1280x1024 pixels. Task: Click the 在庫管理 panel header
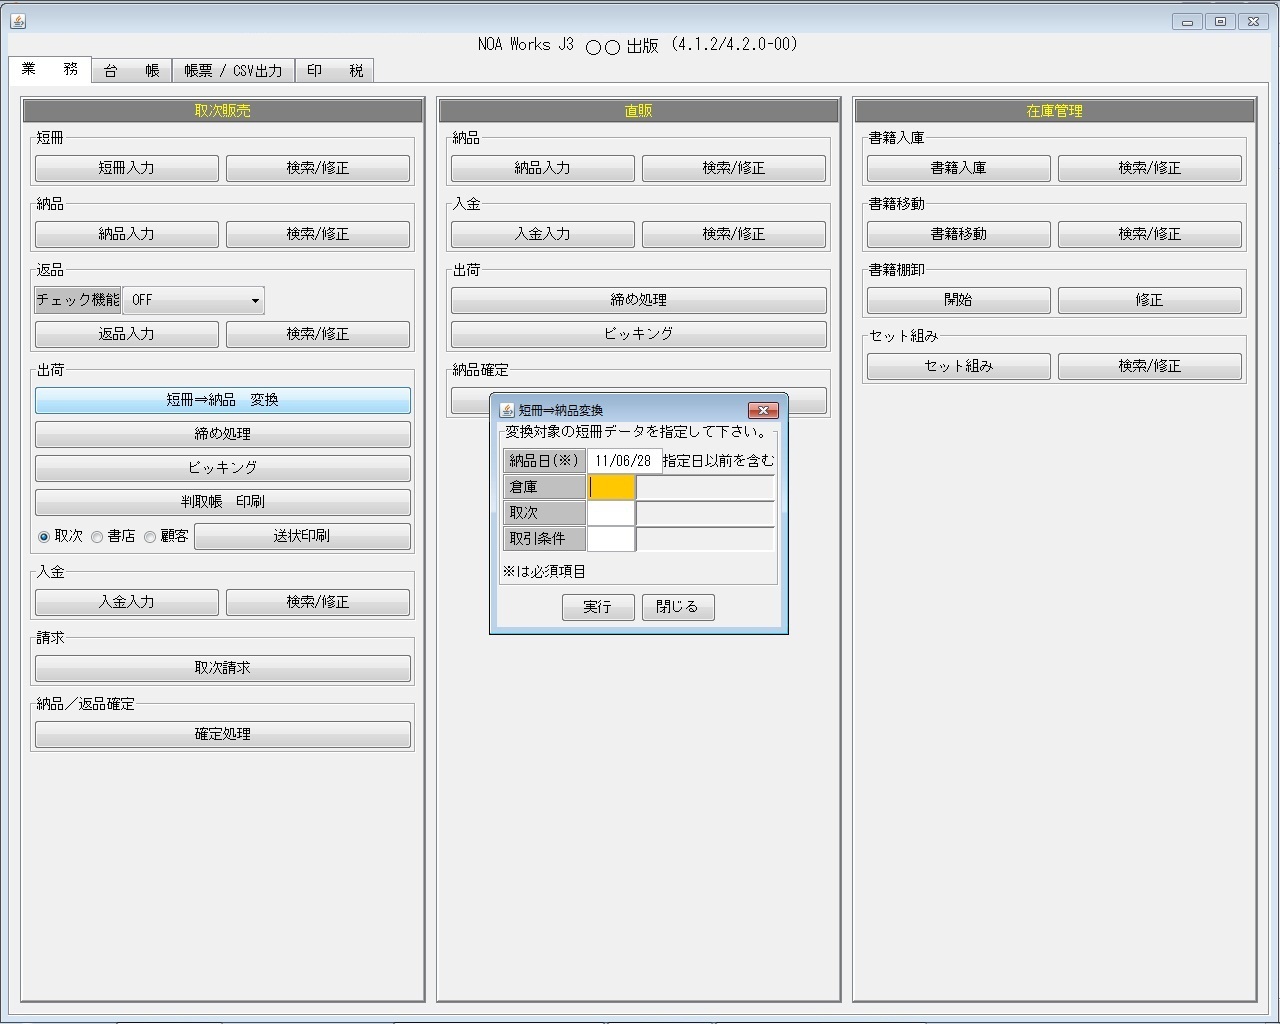click(x=1055, y=111)
